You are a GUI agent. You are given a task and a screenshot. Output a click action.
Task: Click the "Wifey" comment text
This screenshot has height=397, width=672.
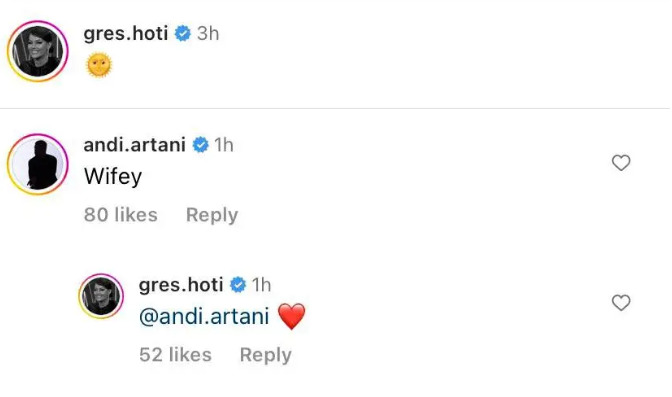coord(113,176)
